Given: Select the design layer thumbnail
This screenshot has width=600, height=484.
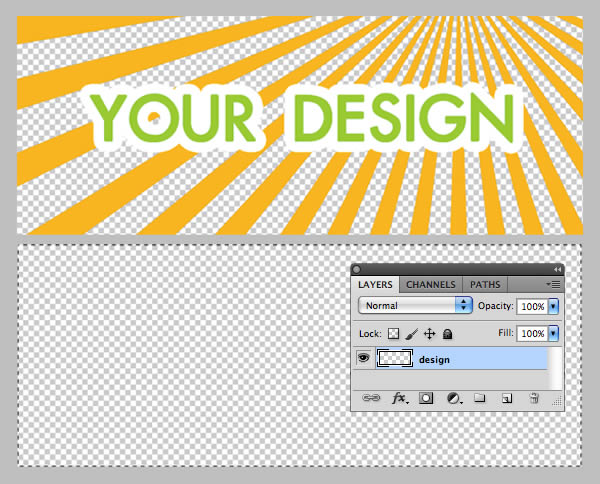Looking at the screenshot, I should coord(395,359).
